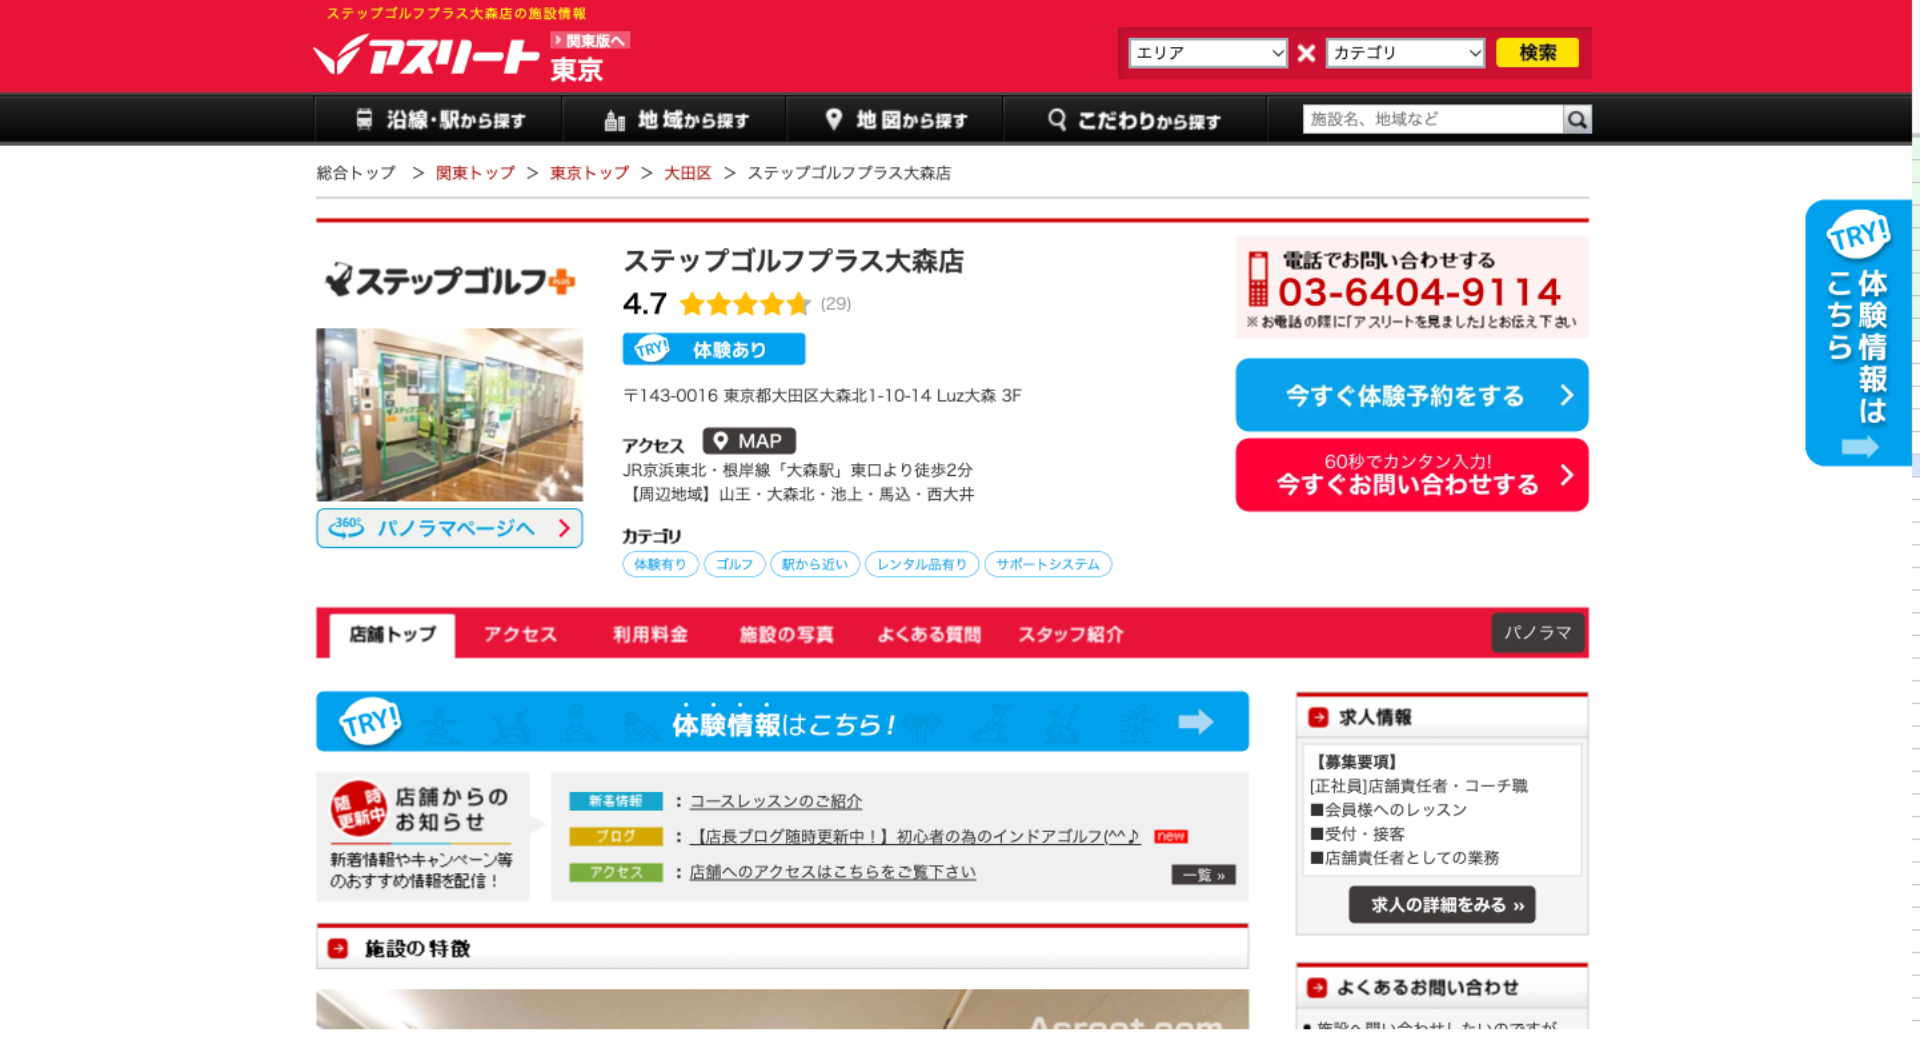Focus the 施設名、地域など search field

[x=1433, y=120]
